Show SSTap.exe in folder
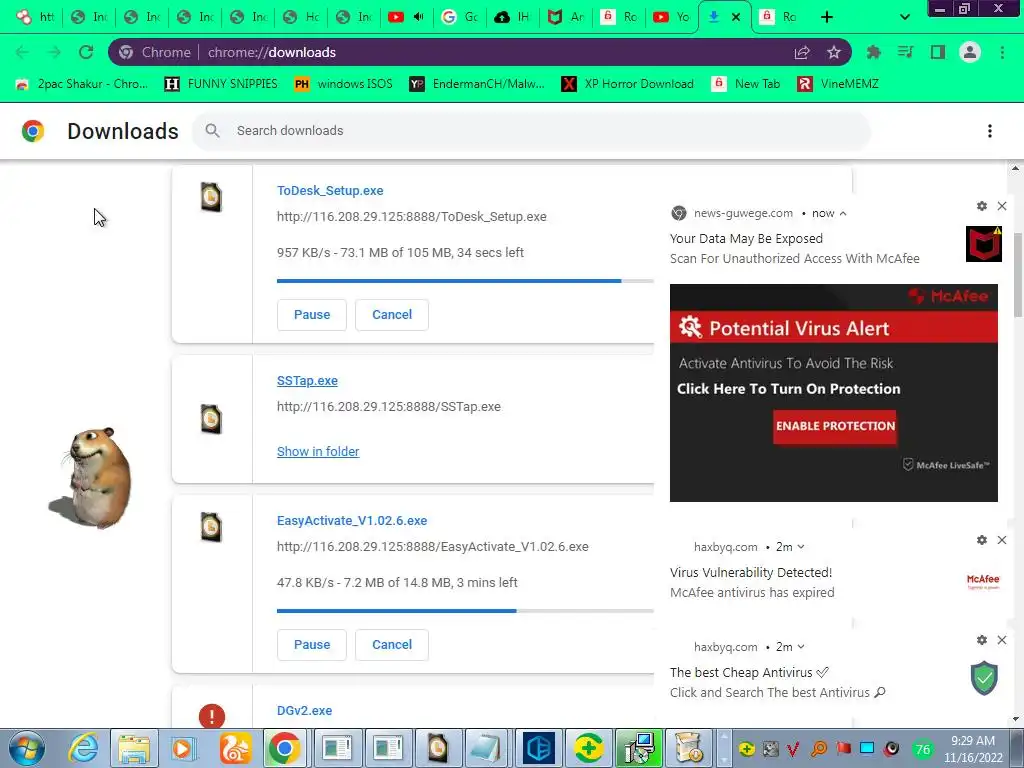 coord(318,451)
